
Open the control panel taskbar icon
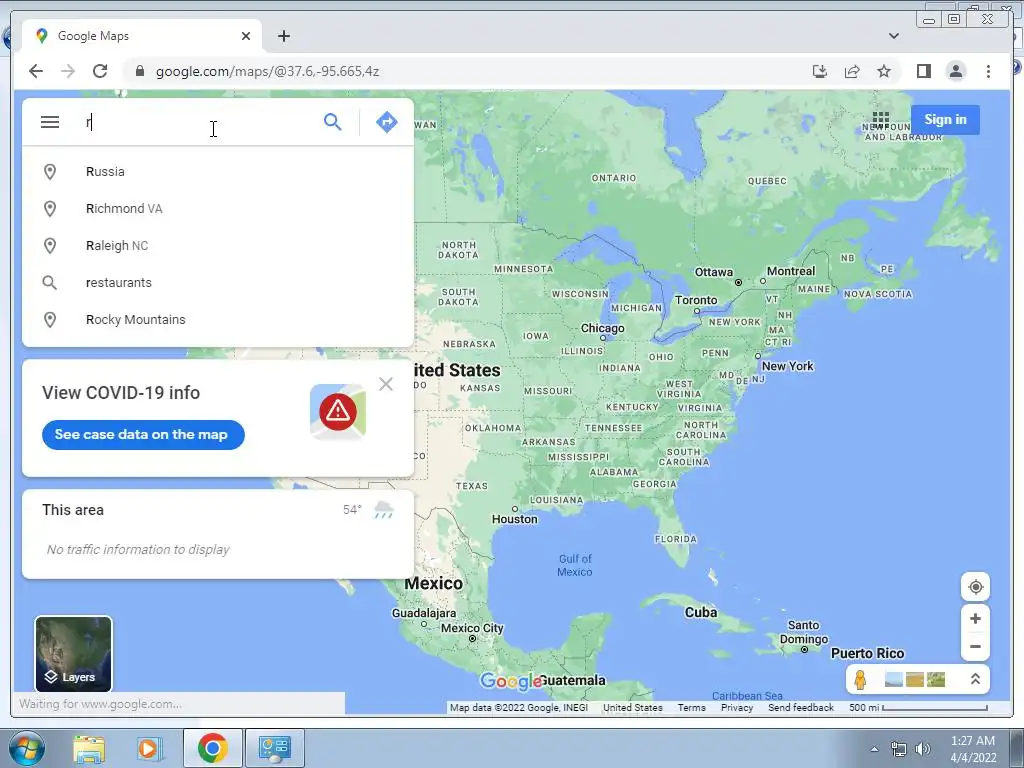pyautogui.click(x=274, y=748)
